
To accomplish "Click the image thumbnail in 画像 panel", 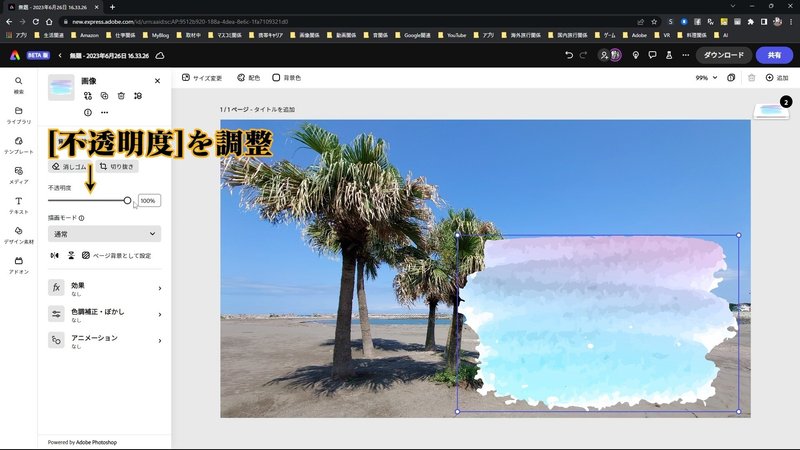I will click(61, 87).
